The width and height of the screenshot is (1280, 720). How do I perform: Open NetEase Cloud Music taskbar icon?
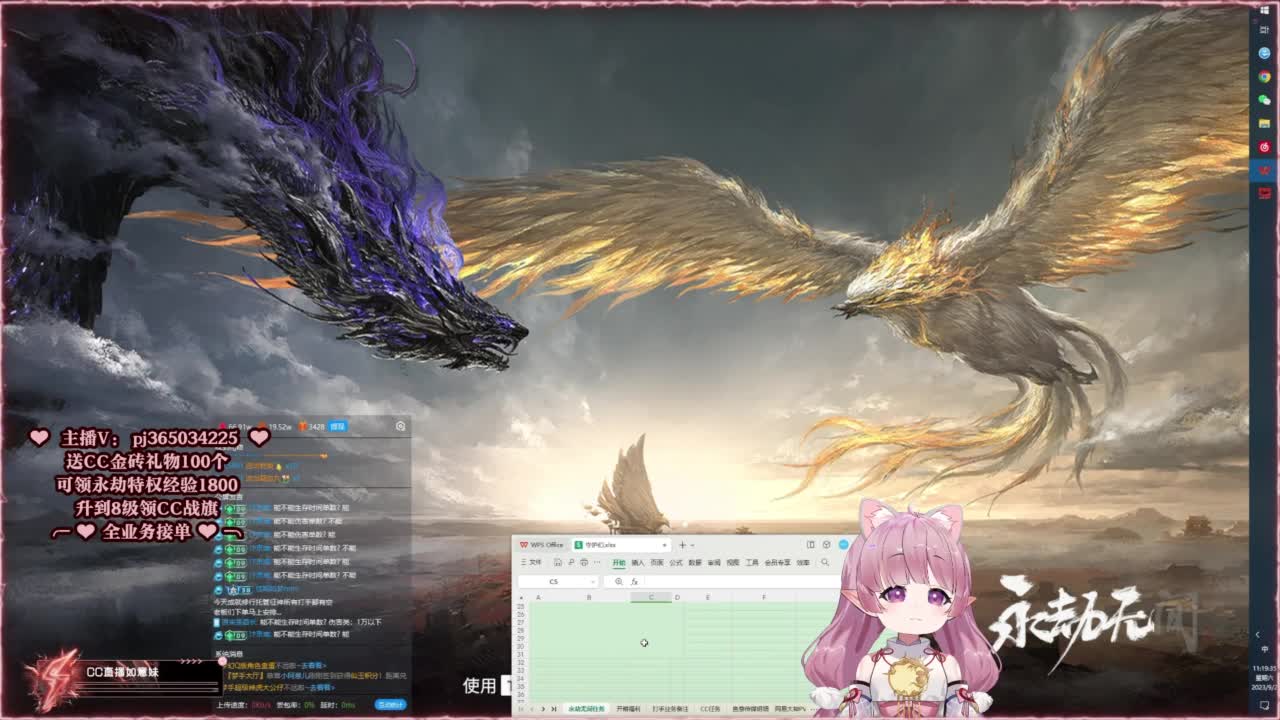point(1264,147)
